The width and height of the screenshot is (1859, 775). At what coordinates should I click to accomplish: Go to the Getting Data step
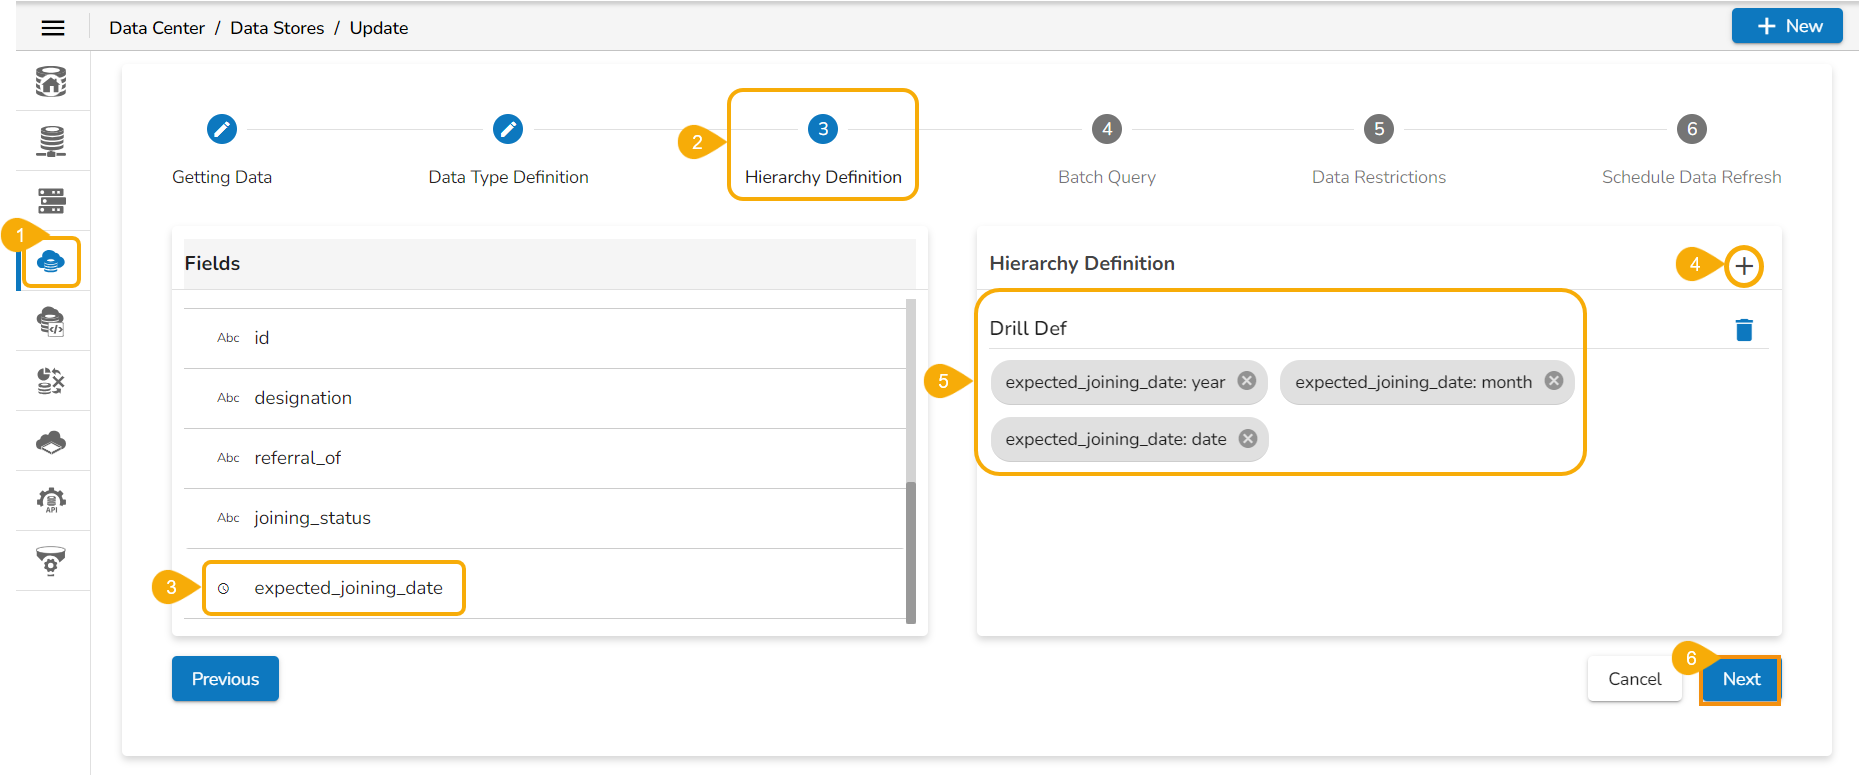(222, 129)
